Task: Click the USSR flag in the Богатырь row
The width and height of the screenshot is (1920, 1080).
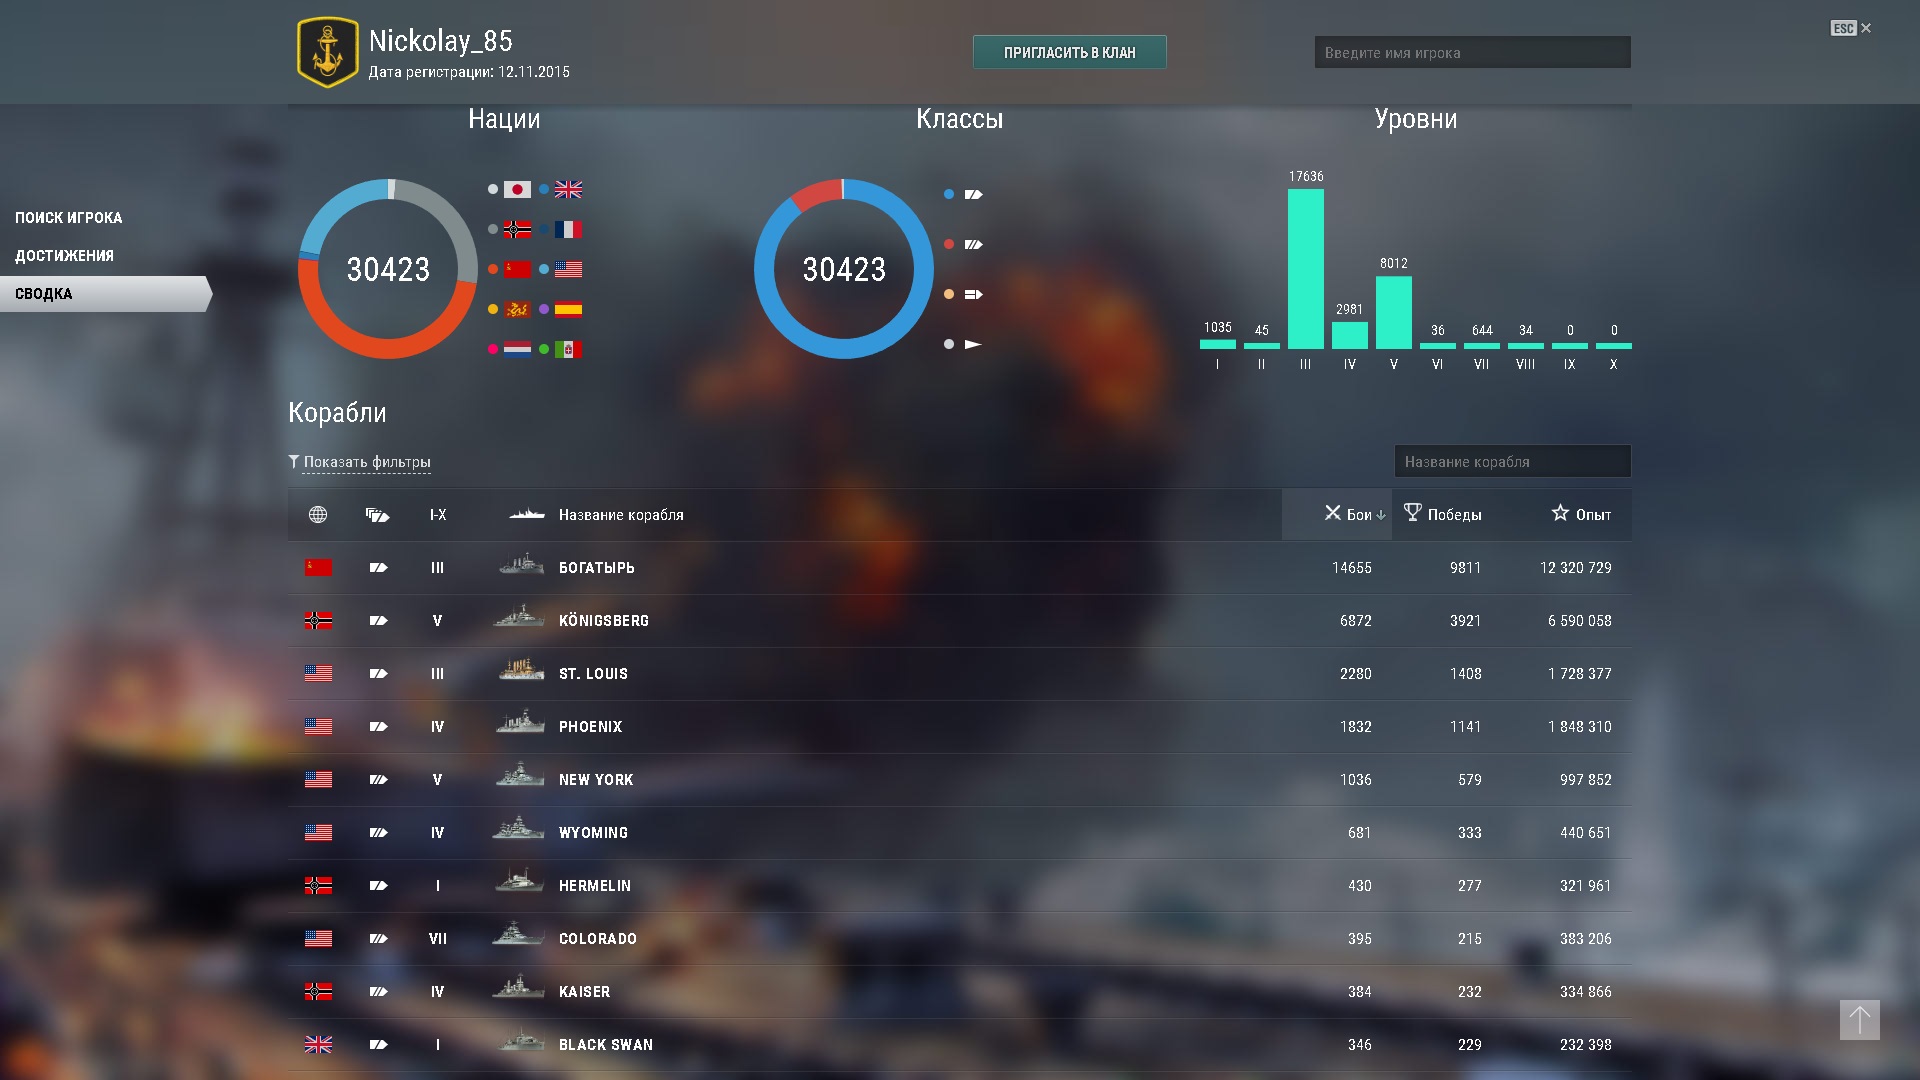Action: [x=318, y=568]
